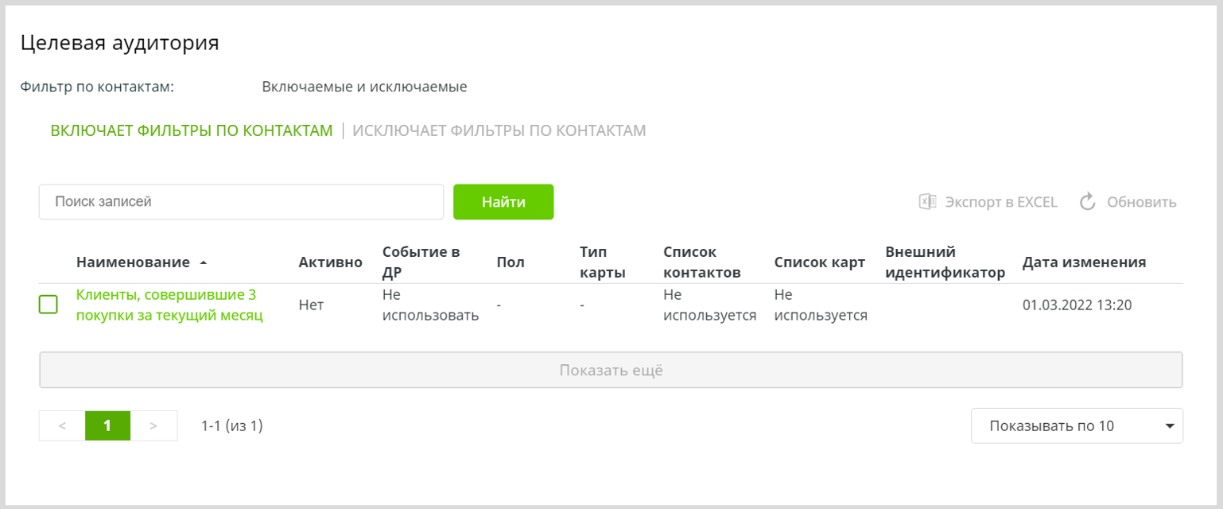The image size is (1223, 509).
Task: Click the Excel export icon
Action: click(x=927, y=202)
